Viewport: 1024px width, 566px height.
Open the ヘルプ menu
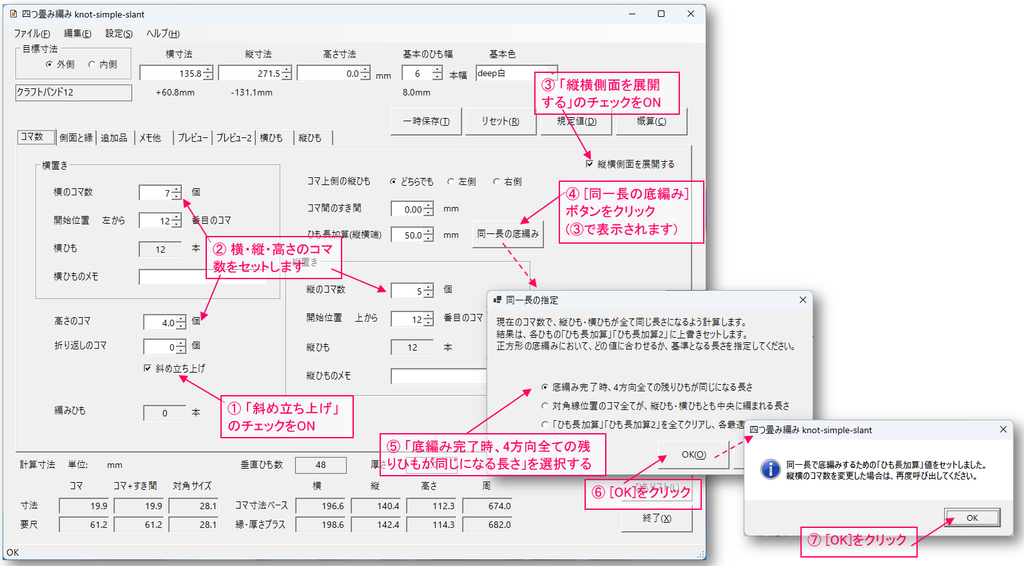(163, 33)
